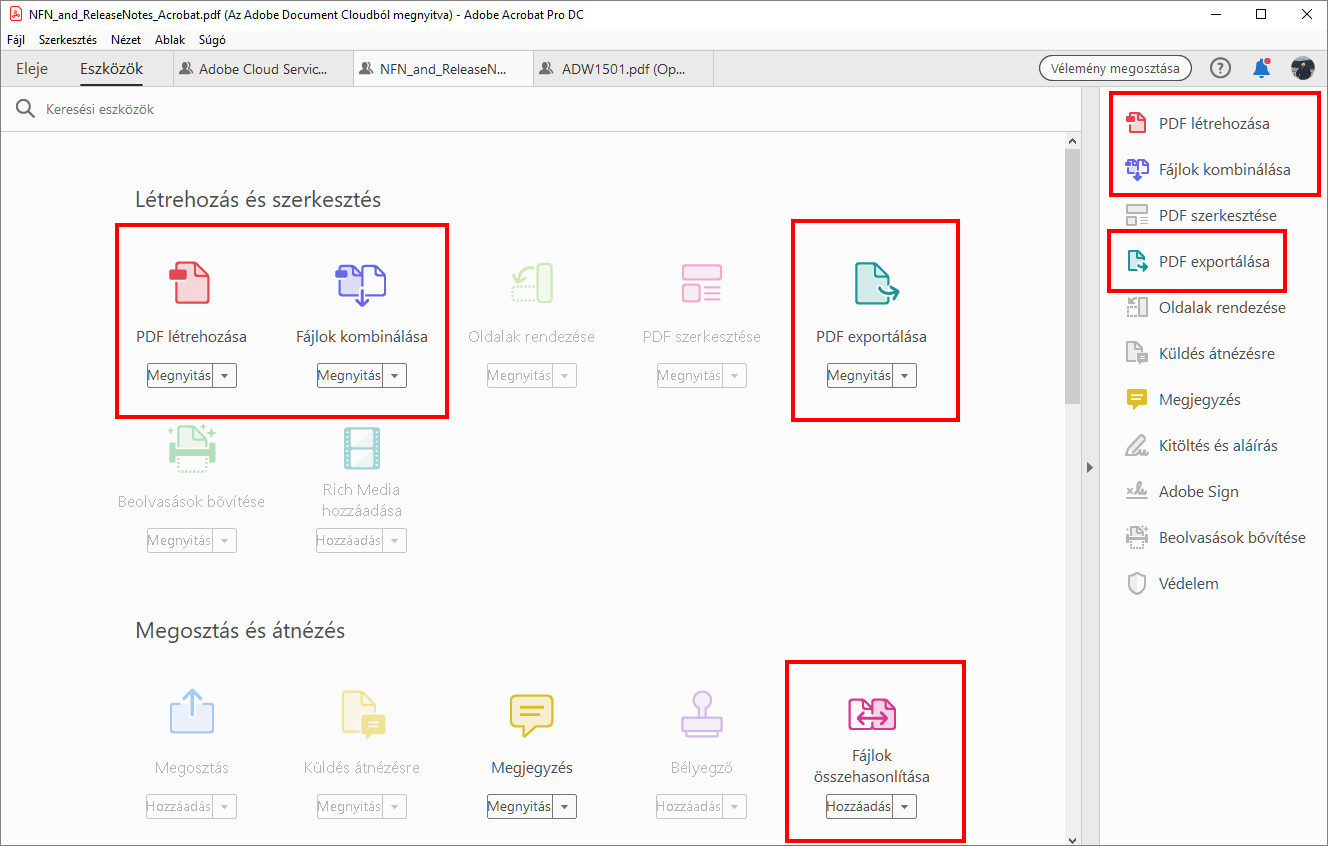
Task: Expand the PDF exportálása Megnyitás dropdown arrow
Action: (x=905, y=376)
